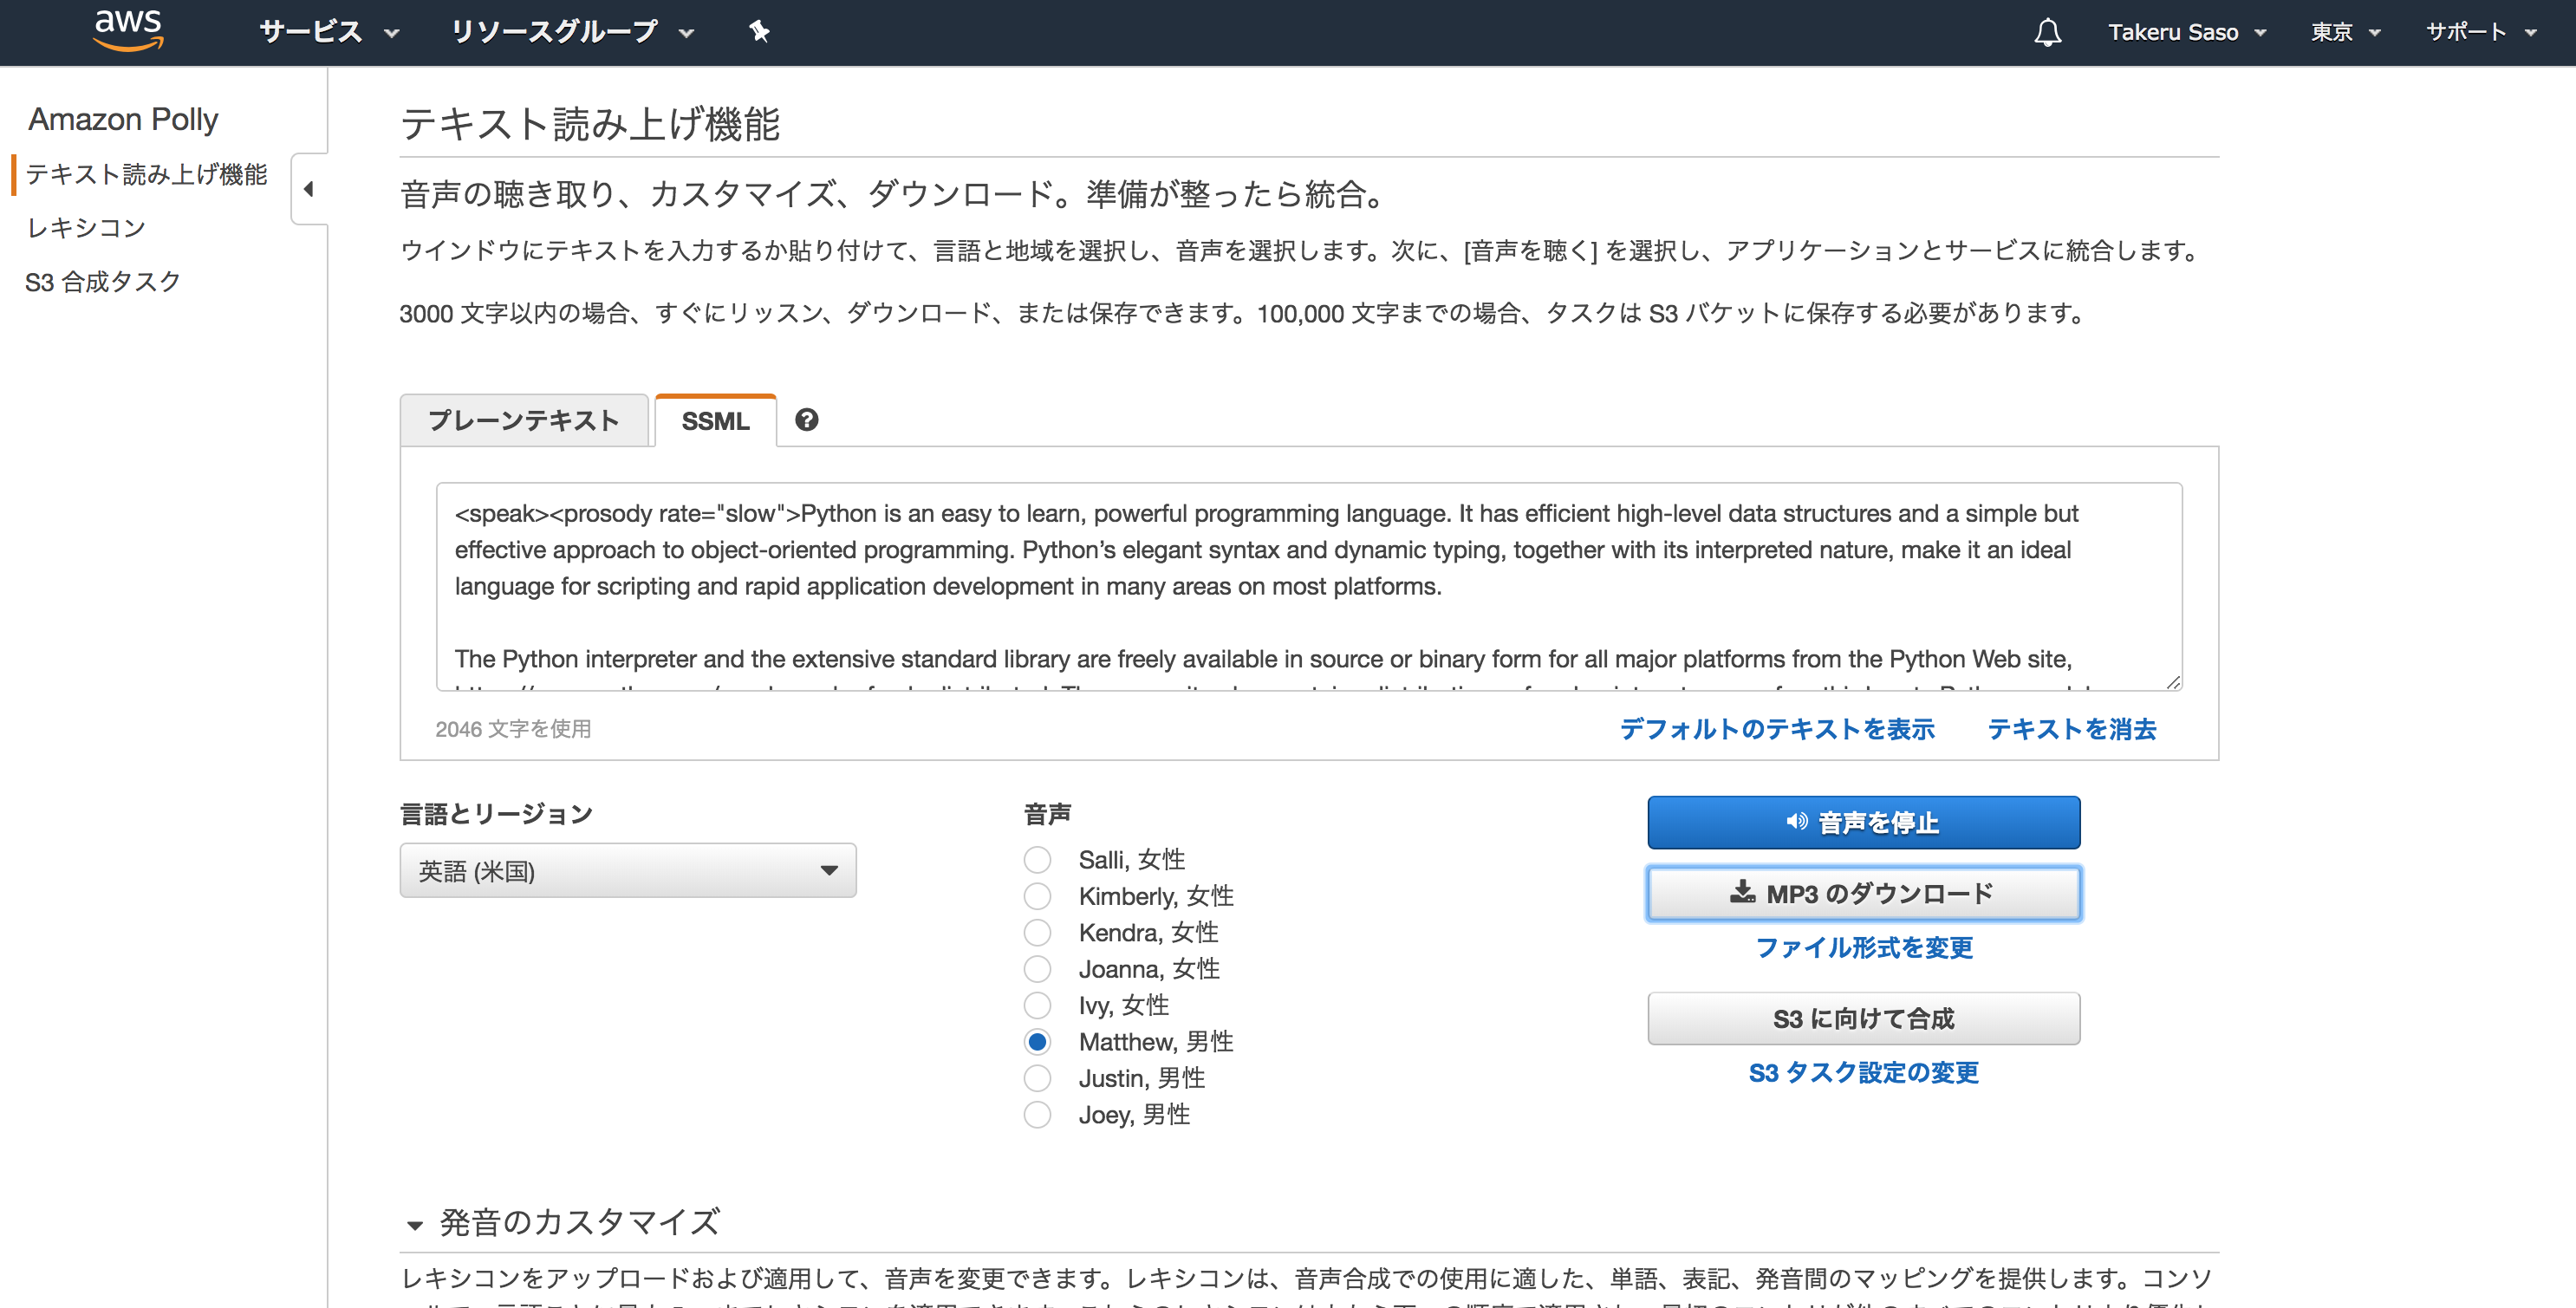Open レキシコン in the sidebar

click(86, 228)
